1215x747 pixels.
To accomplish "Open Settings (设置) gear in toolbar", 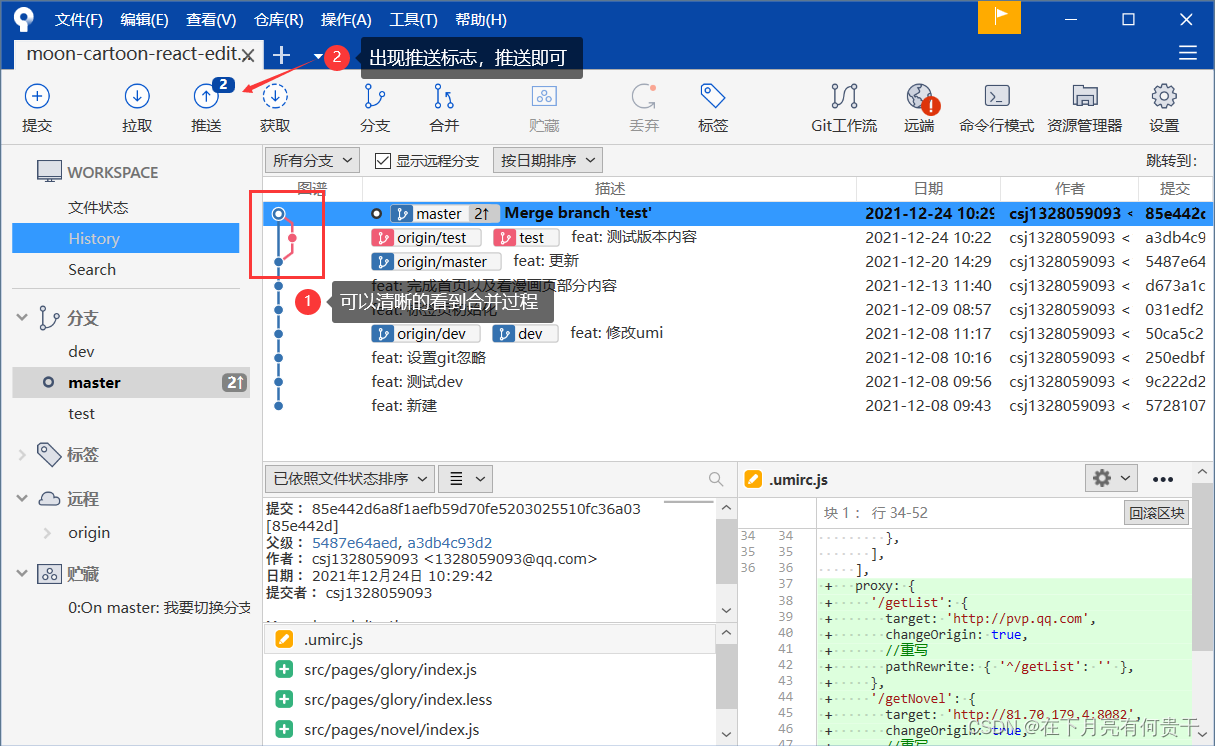I will click(1164, 96).
